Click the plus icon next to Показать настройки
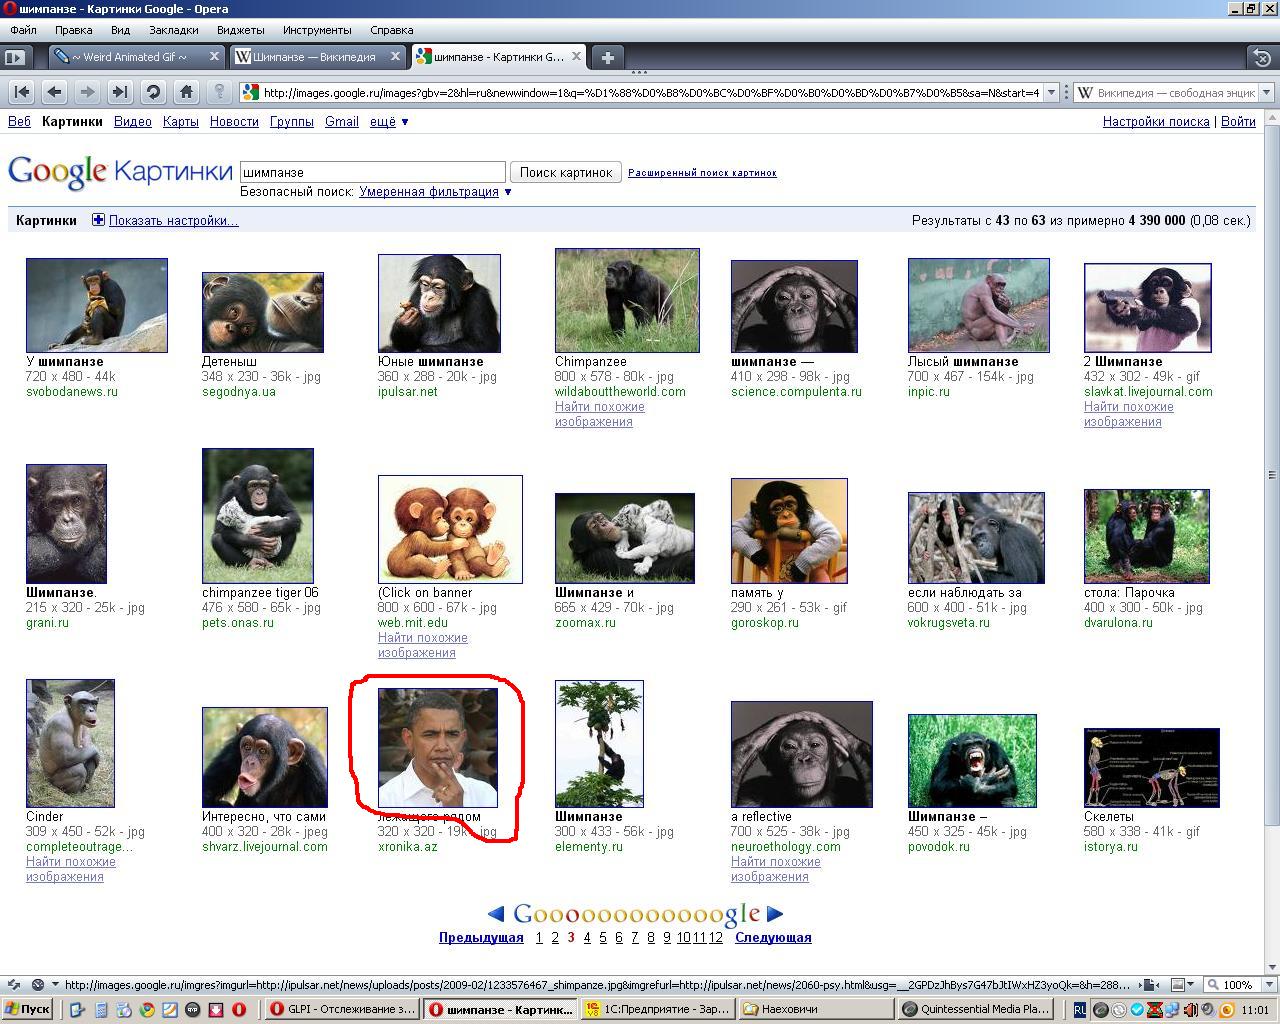The image size is (1280, 1024). pyautogui.click(x=98, y=220)
